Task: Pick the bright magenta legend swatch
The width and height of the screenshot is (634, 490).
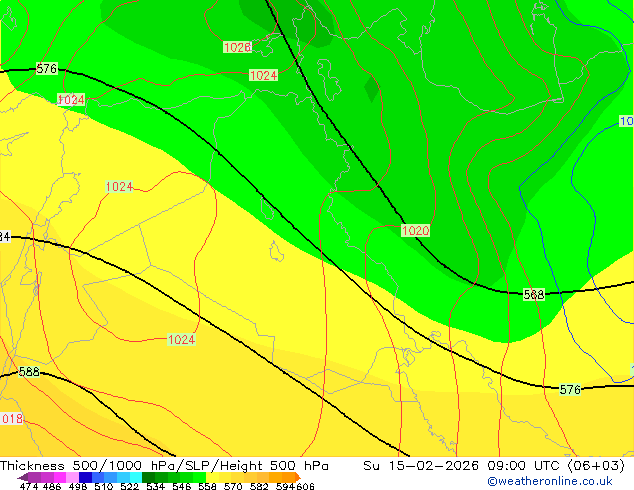Action: tap(59, 477)
